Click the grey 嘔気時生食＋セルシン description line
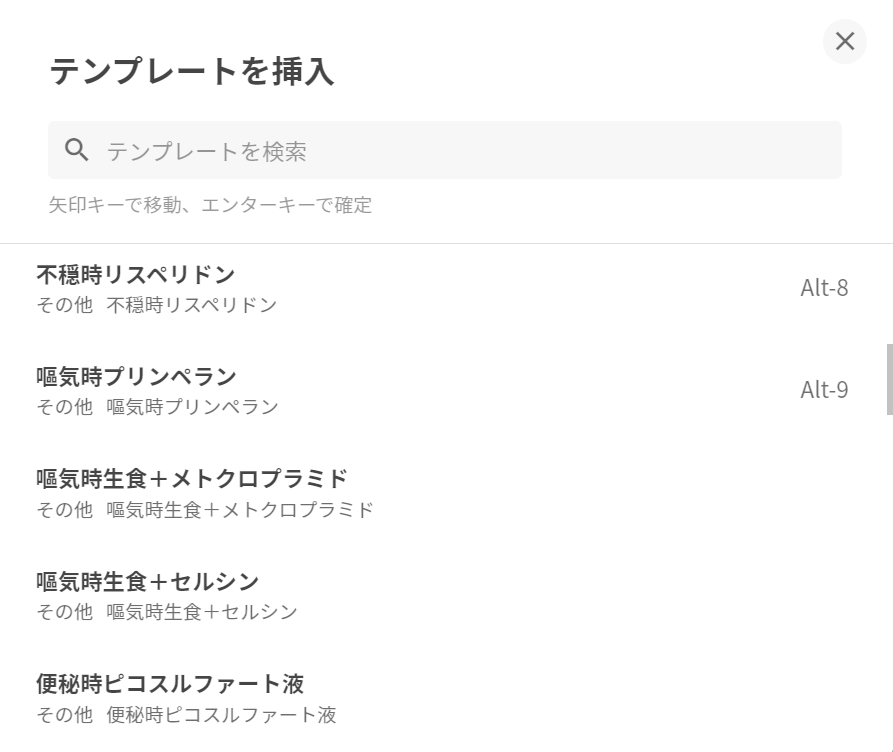The image size is (893, 752). [202, 612]
